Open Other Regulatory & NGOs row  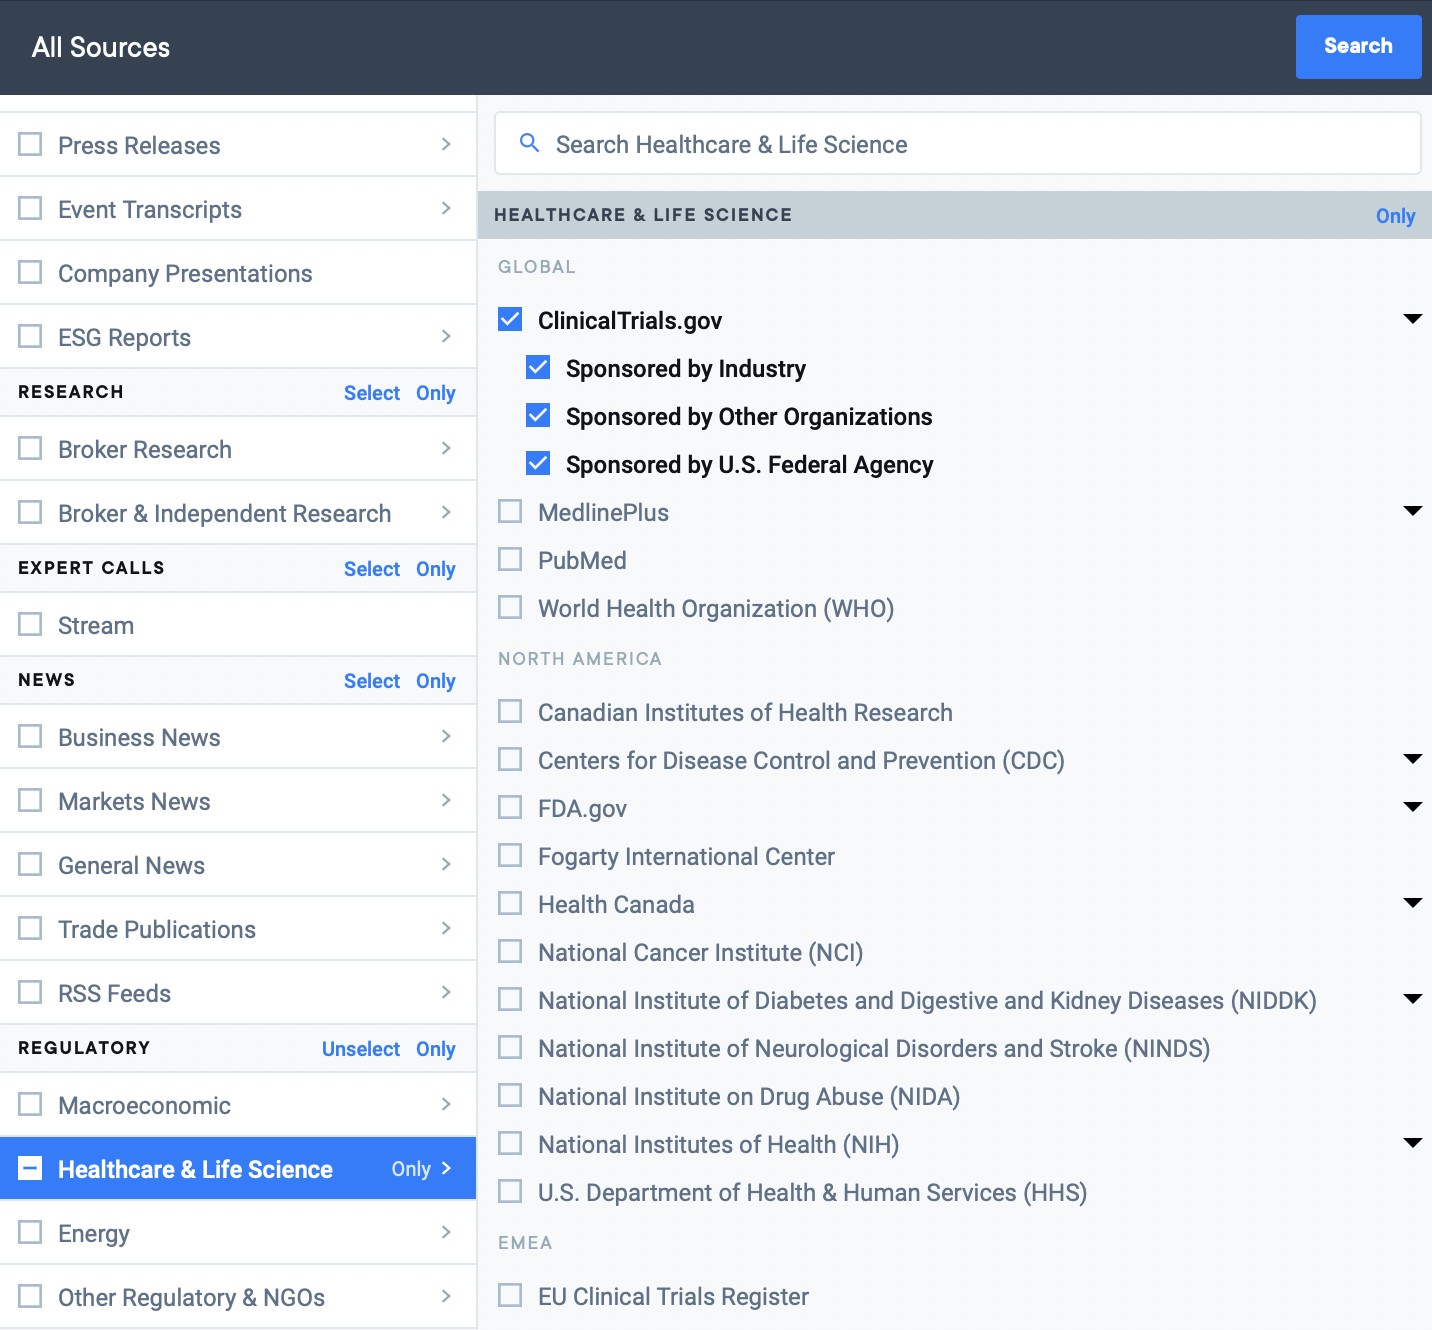238,1296
